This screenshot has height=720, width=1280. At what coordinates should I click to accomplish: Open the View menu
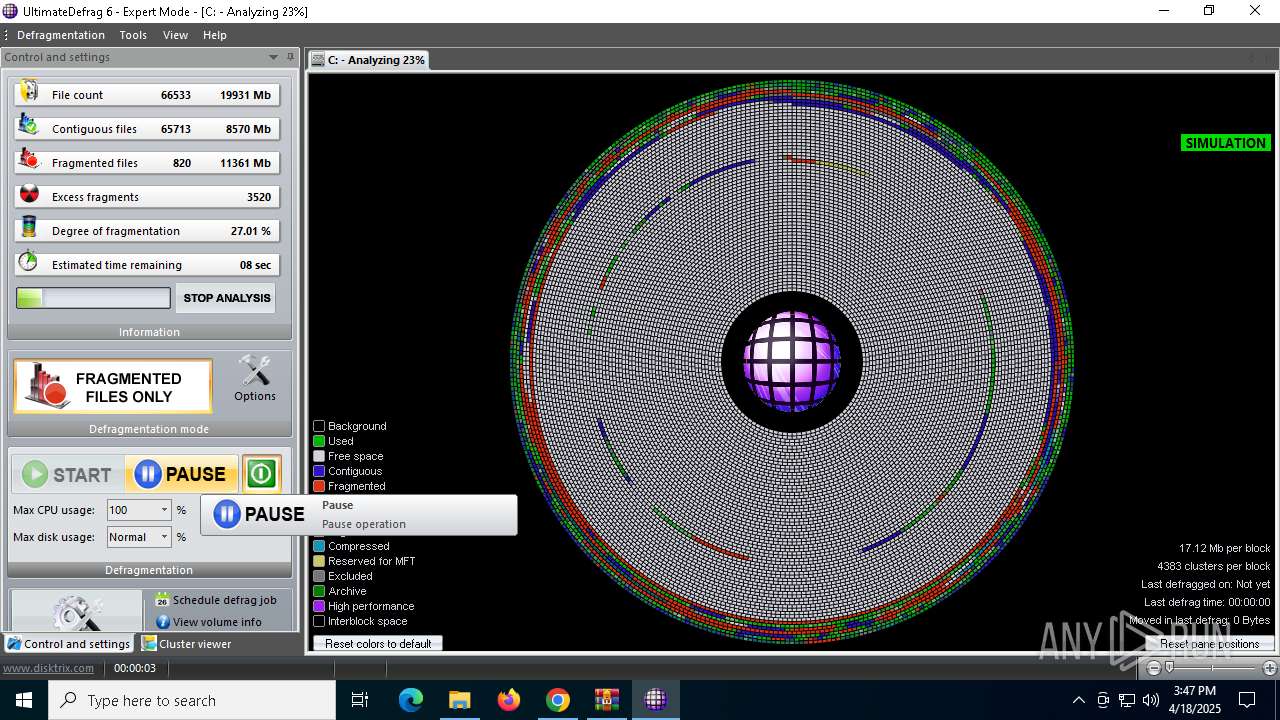pyautogui.click(x=175, y=35)
